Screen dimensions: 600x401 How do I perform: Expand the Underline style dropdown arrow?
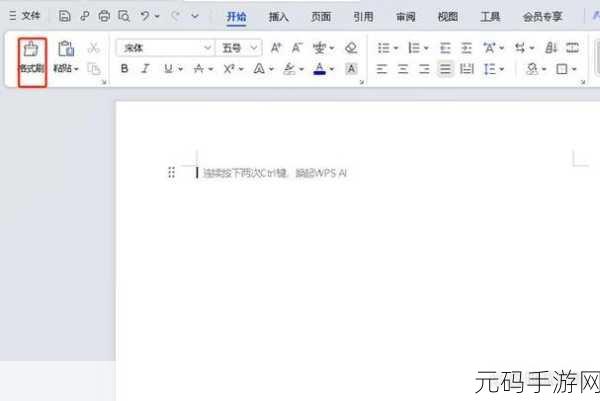(x=181, y=69)
